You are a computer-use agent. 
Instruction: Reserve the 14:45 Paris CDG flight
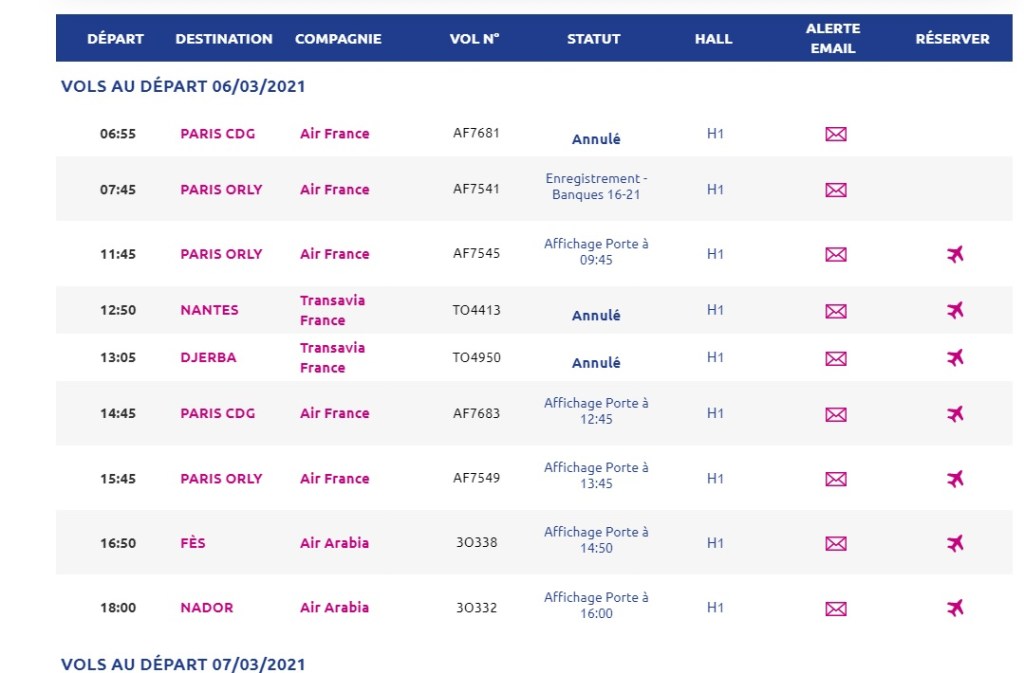tap(955, 414)
